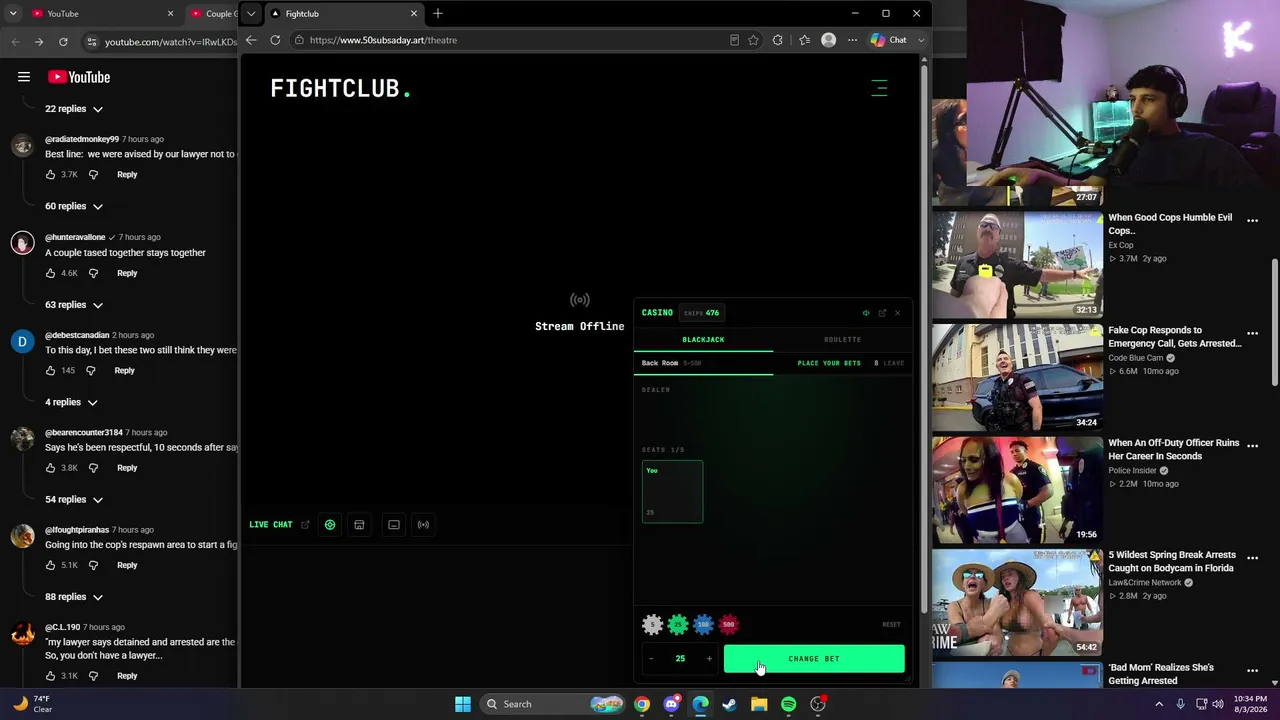1280x720 pixels.
Task: Click the Change Bet button
Action: click(814, 659)
